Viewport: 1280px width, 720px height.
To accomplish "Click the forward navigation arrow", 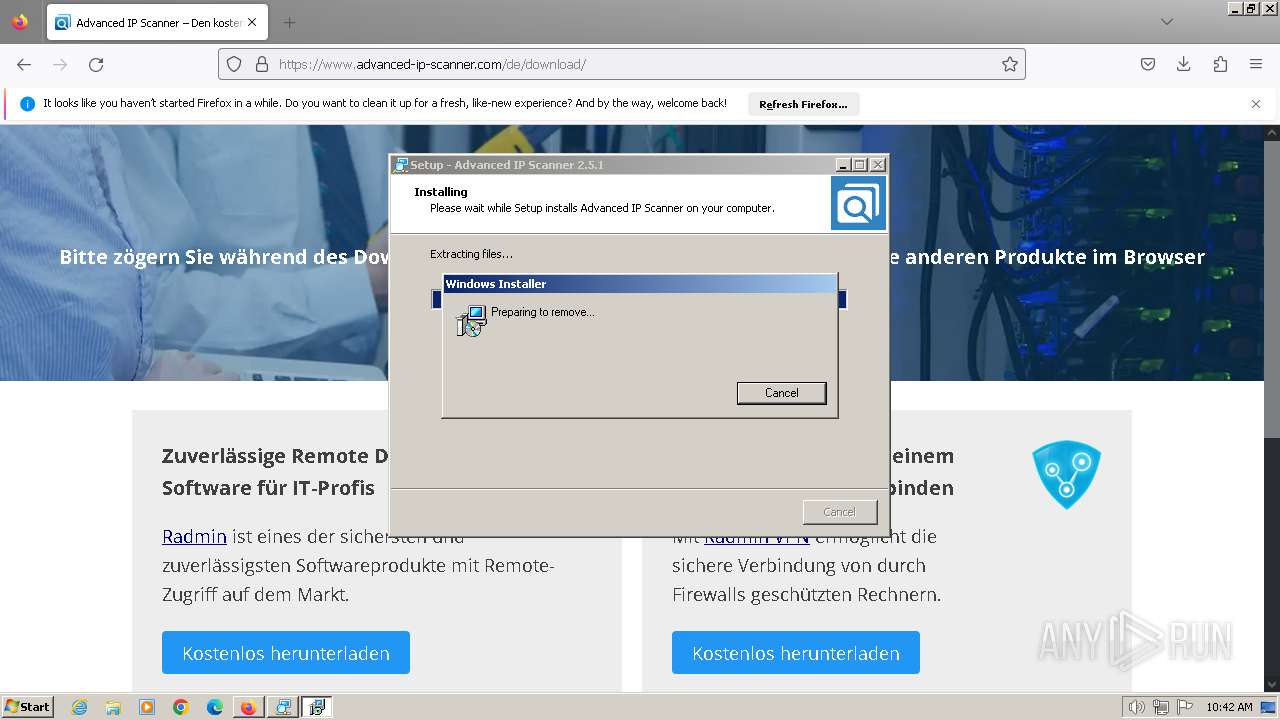I will pos(60,64).
